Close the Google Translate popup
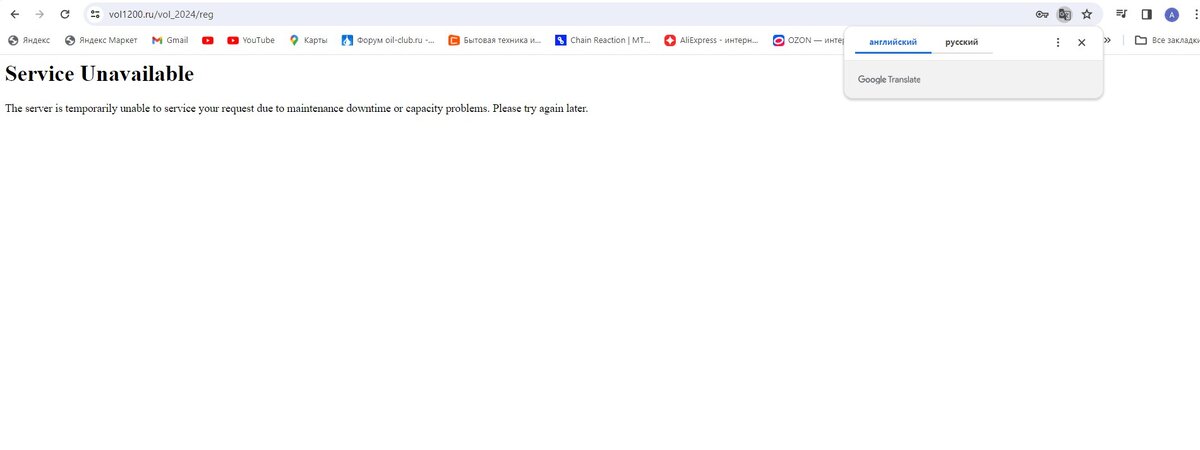Screen dimensions: 1200x450 coord(1081,43)
